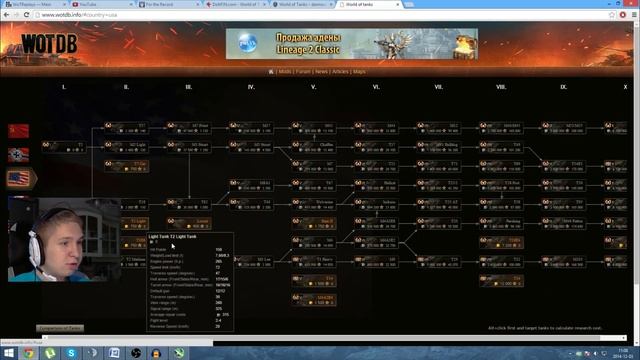640x360 pixels.
Task: Select the T54E1 tank node
Action: coord(564,166)
